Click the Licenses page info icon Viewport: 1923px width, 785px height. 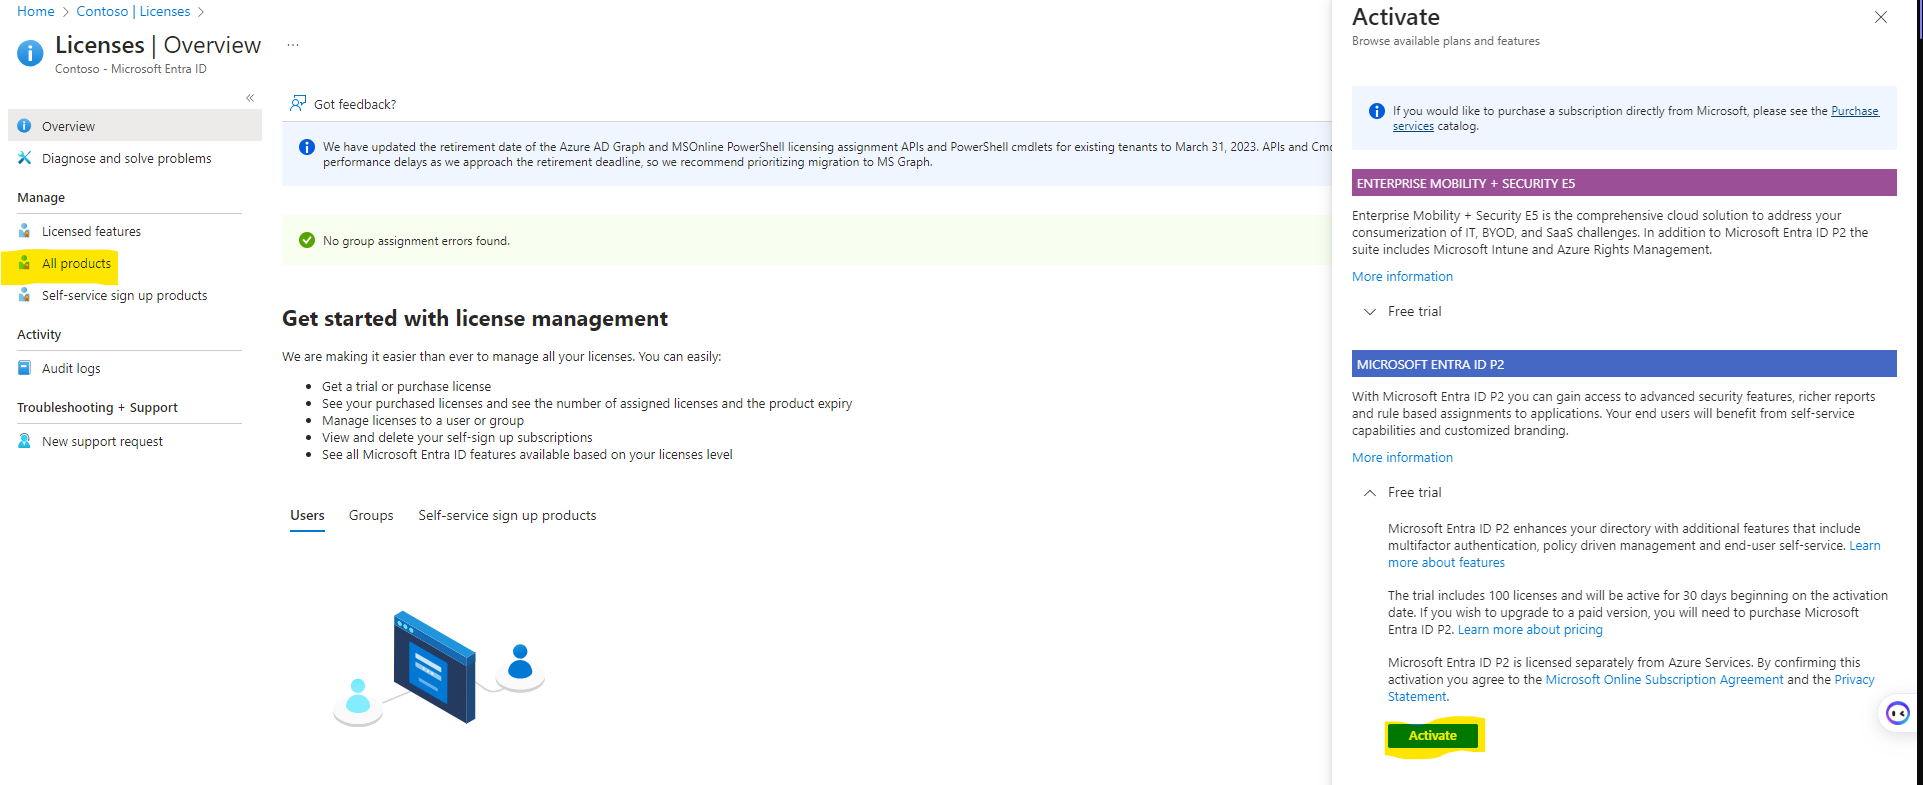(30, 52)
